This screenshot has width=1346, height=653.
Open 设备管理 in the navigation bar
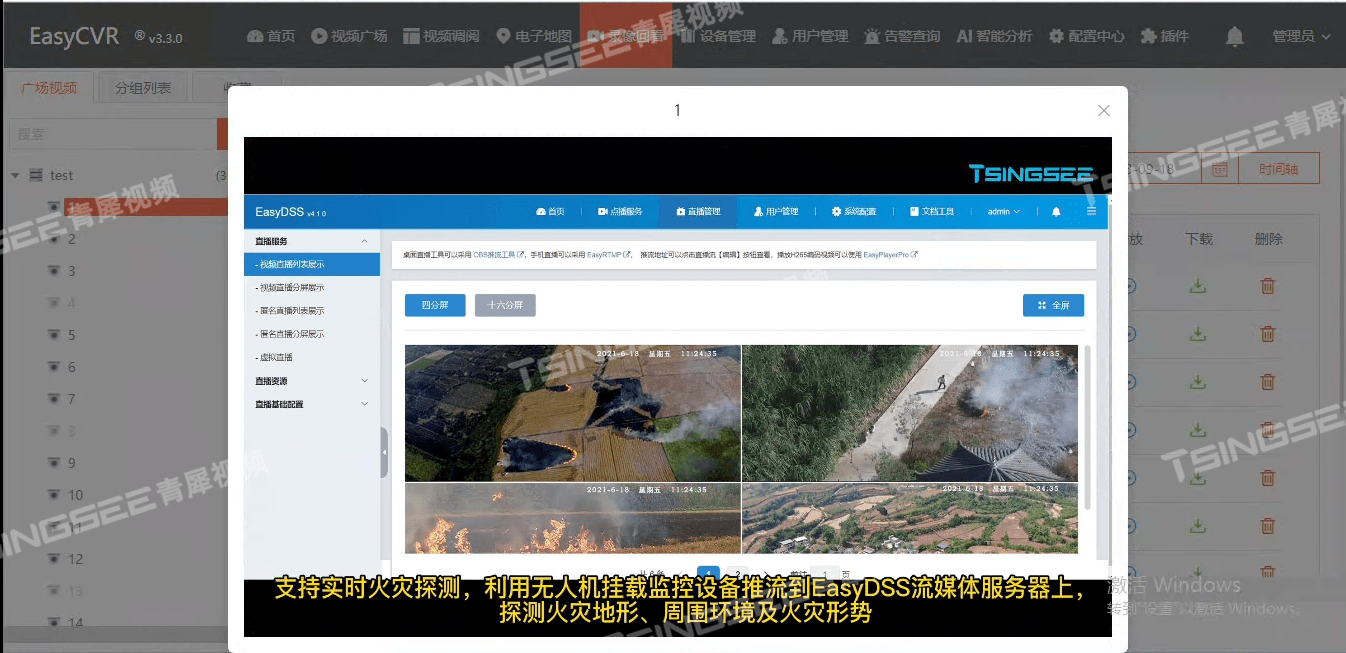click(718, 36)
